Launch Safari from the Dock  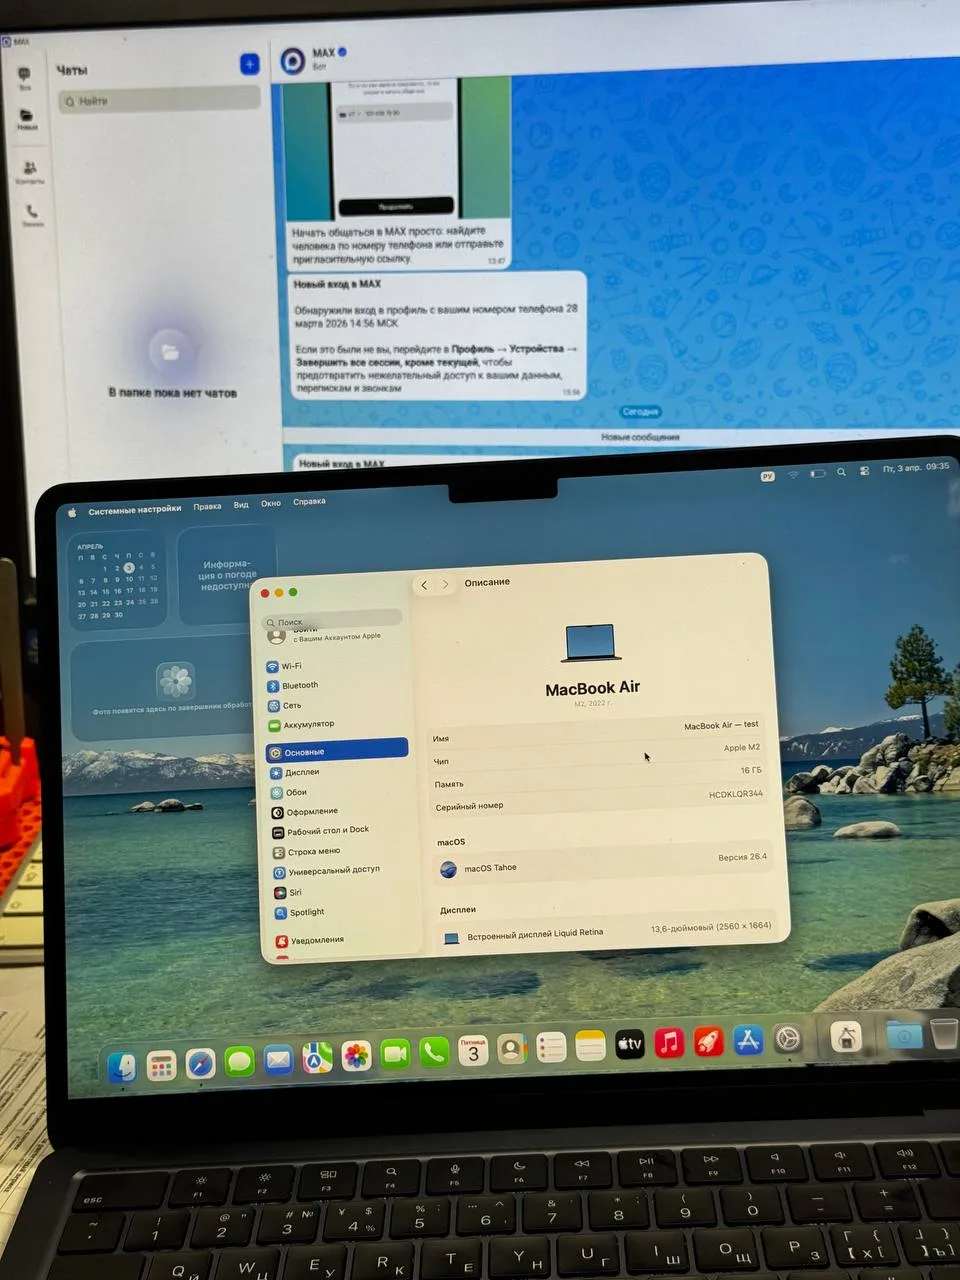pos(200,1063)
